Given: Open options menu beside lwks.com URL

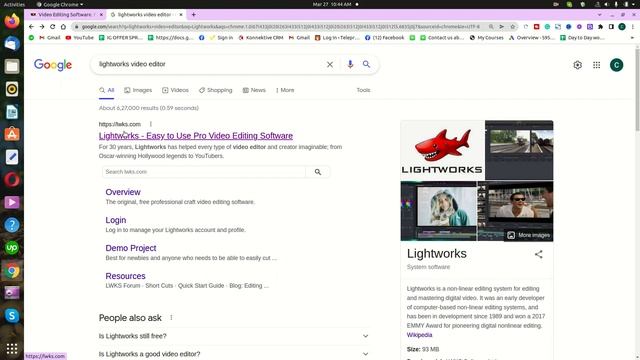Looking at the screenshot, I should tap(151, 124).
